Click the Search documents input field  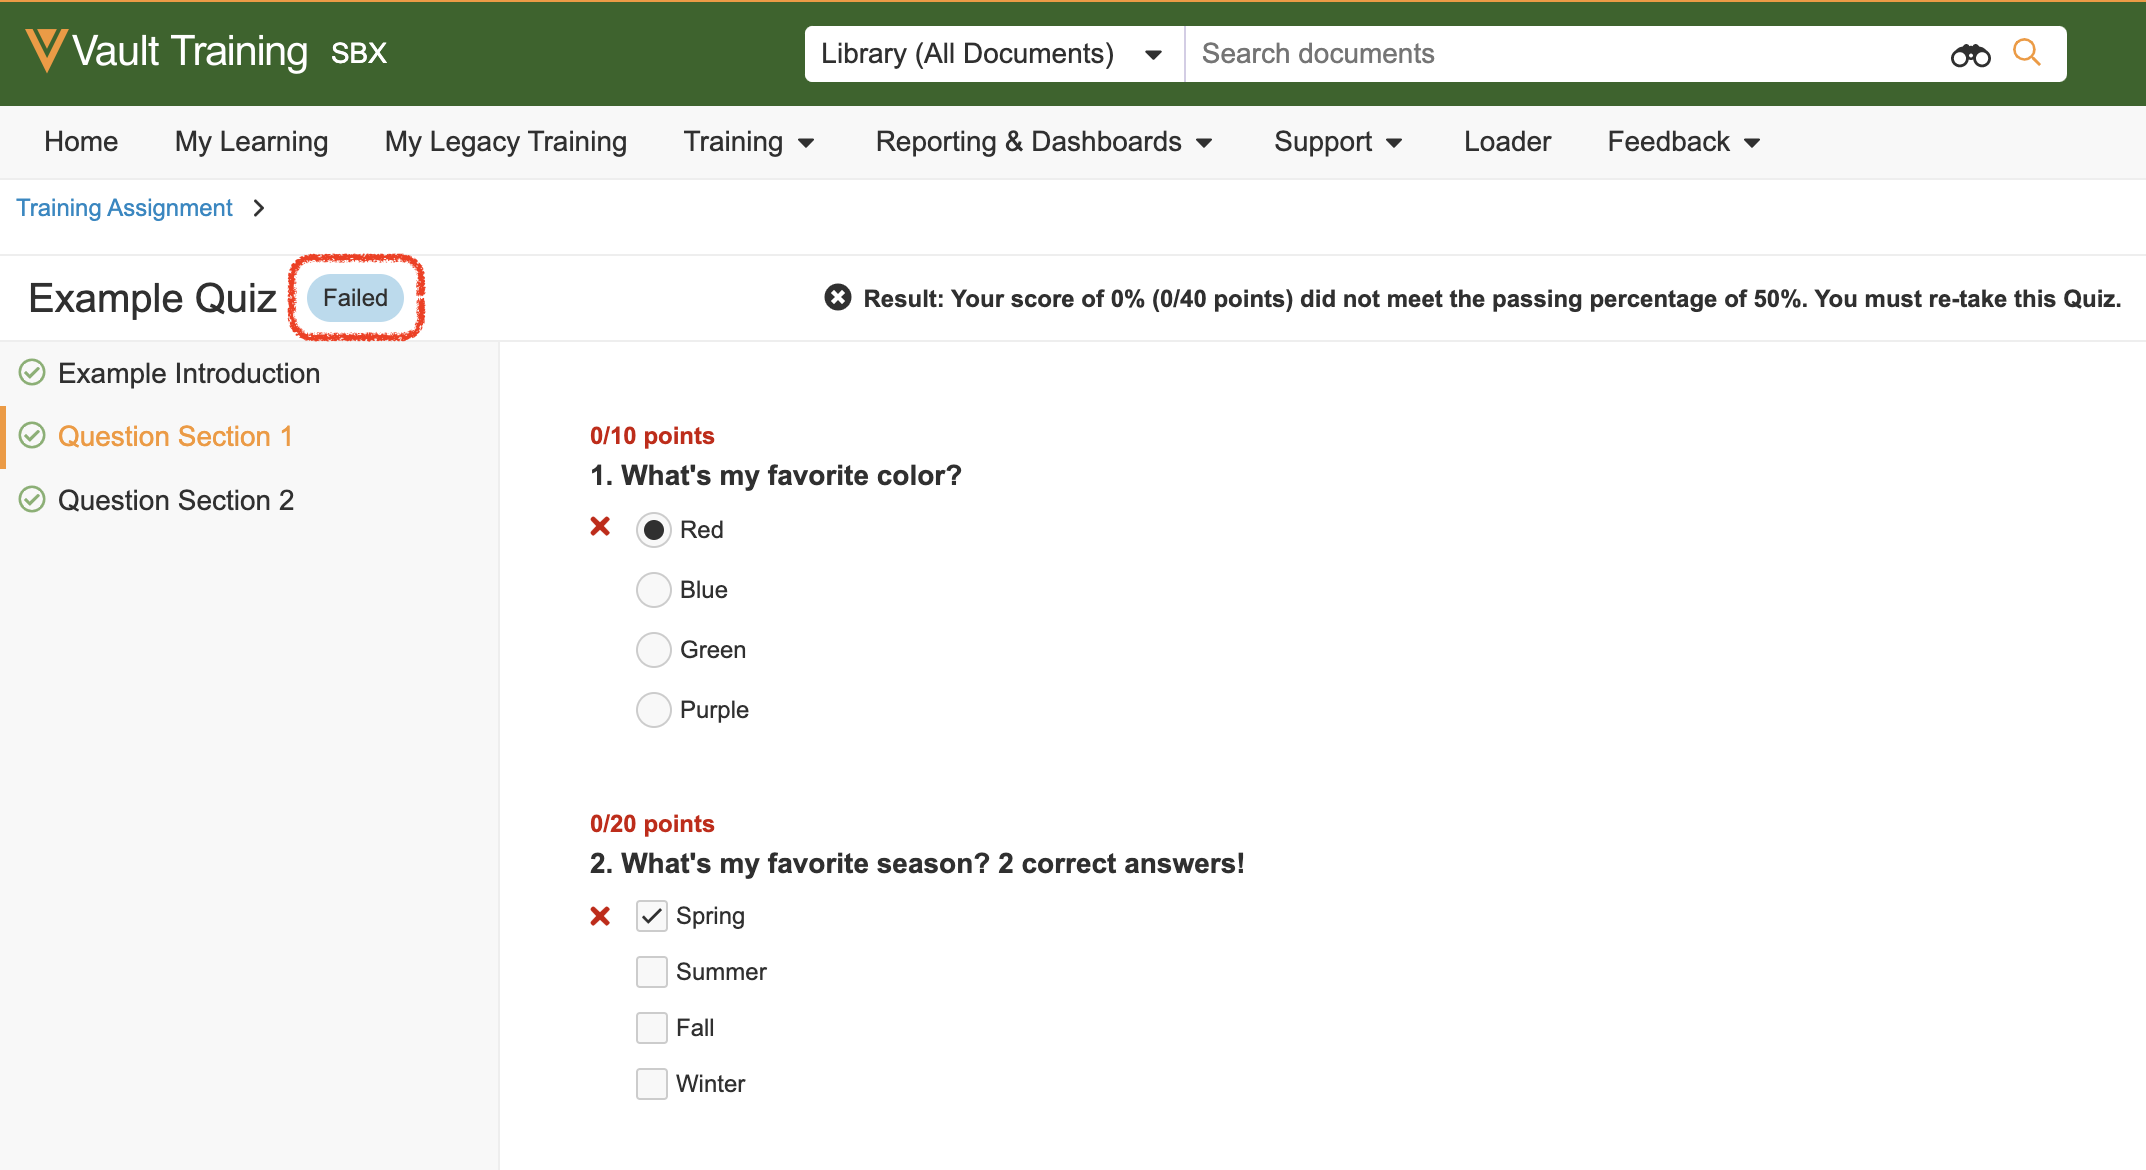(x=1560, y=54)
